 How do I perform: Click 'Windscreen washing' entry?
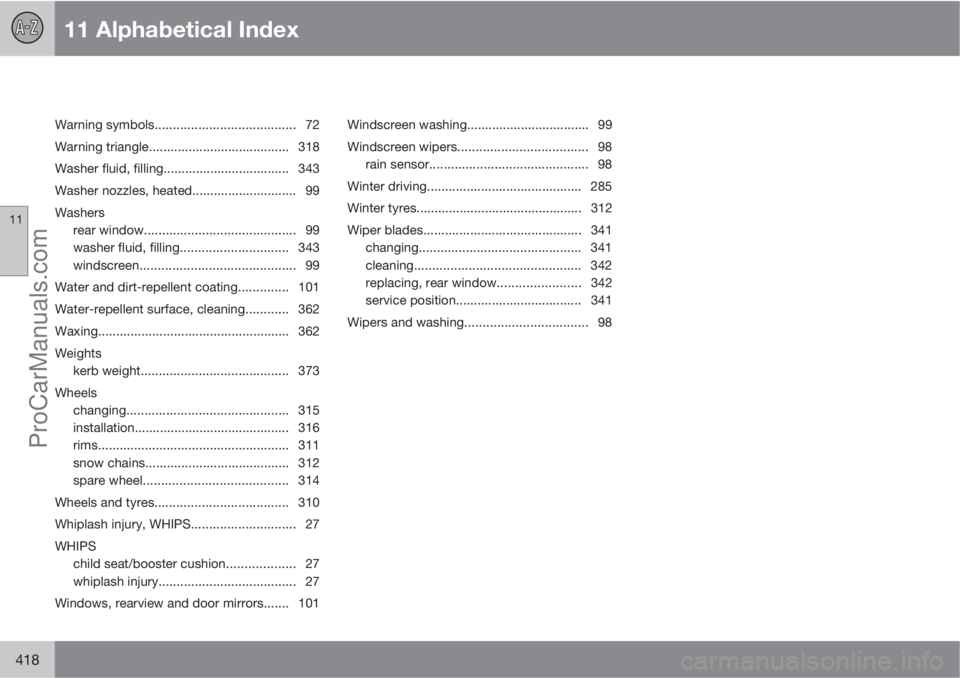(479, 125)
